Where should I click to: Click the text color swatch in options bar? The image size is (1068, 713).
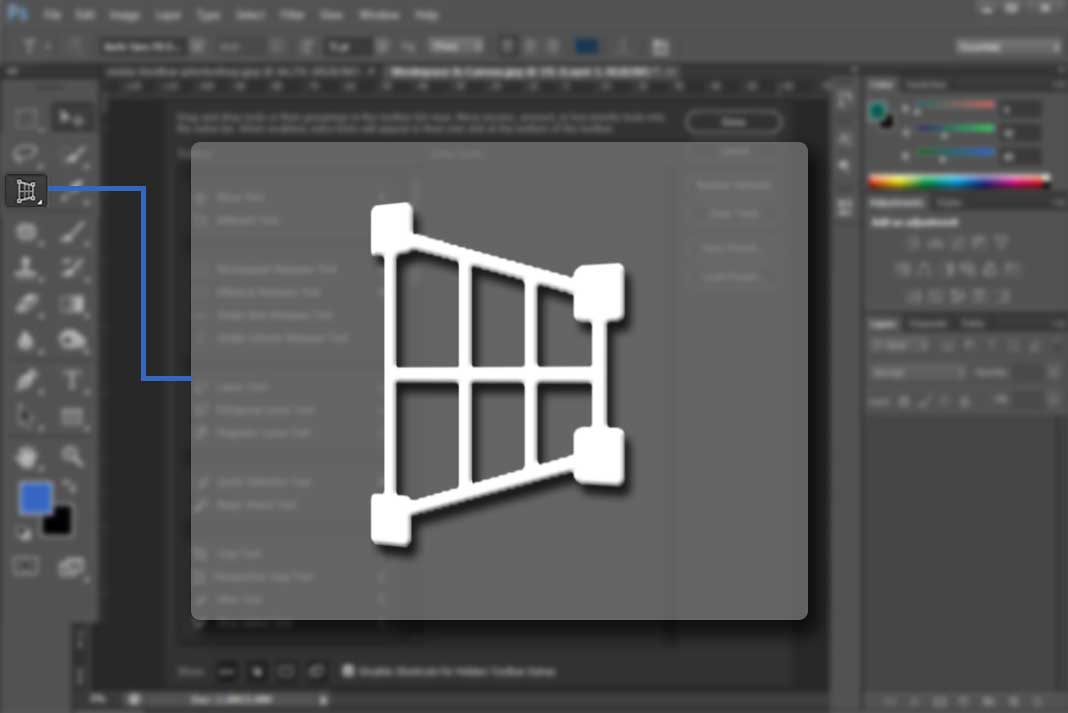586,46
